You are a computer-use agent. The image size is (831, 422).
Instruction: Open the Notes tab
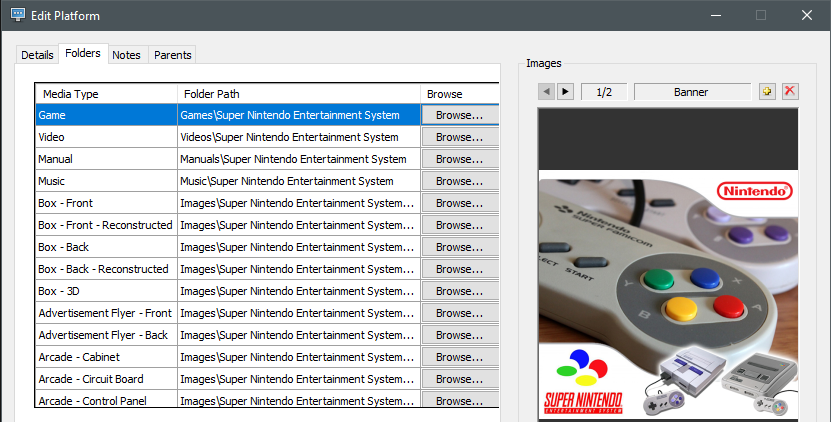click(x=126, y=55)
